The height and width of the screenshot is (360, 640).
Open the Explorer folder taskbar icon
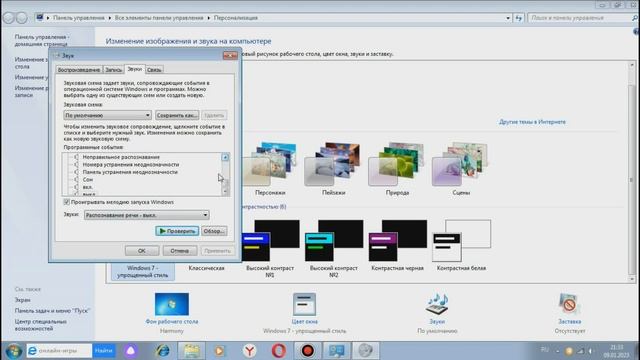click(191, 351)
